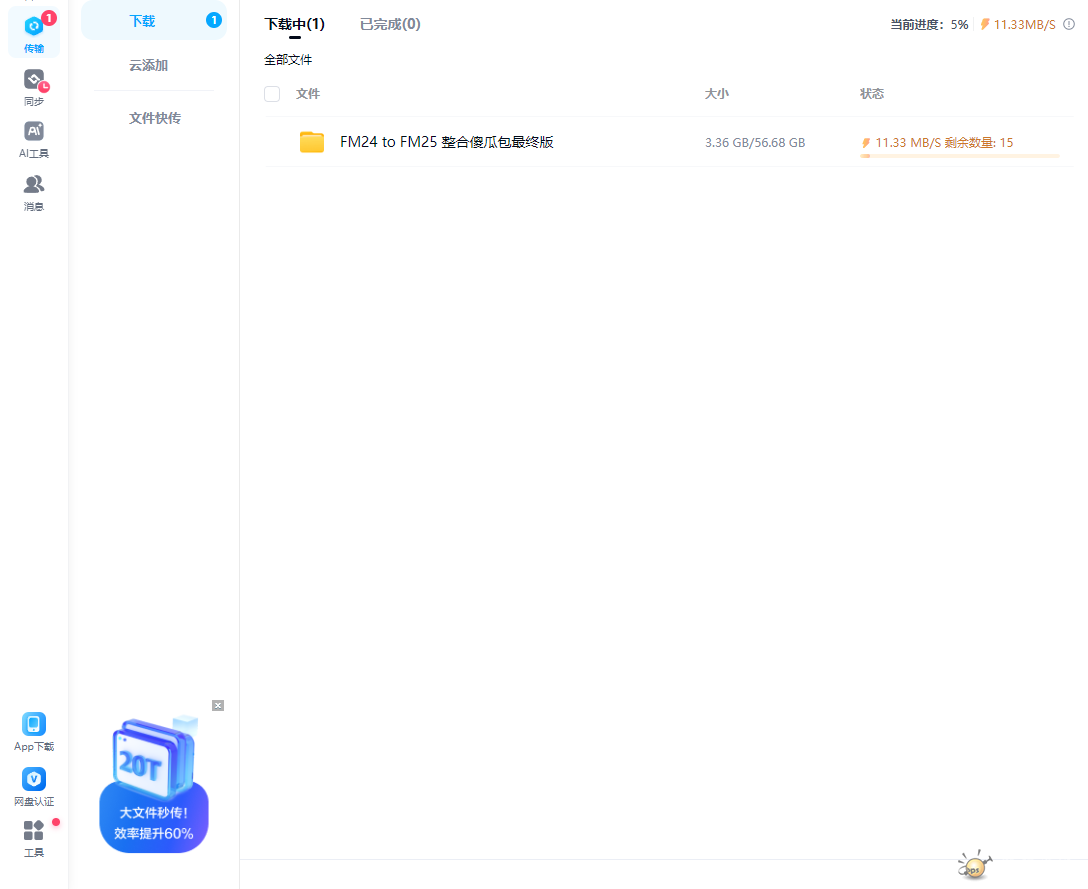Click the download progress bar of FM24 task
Image resolution: width=1088 pixels, height=889 pixels.
tap(962, 157)
